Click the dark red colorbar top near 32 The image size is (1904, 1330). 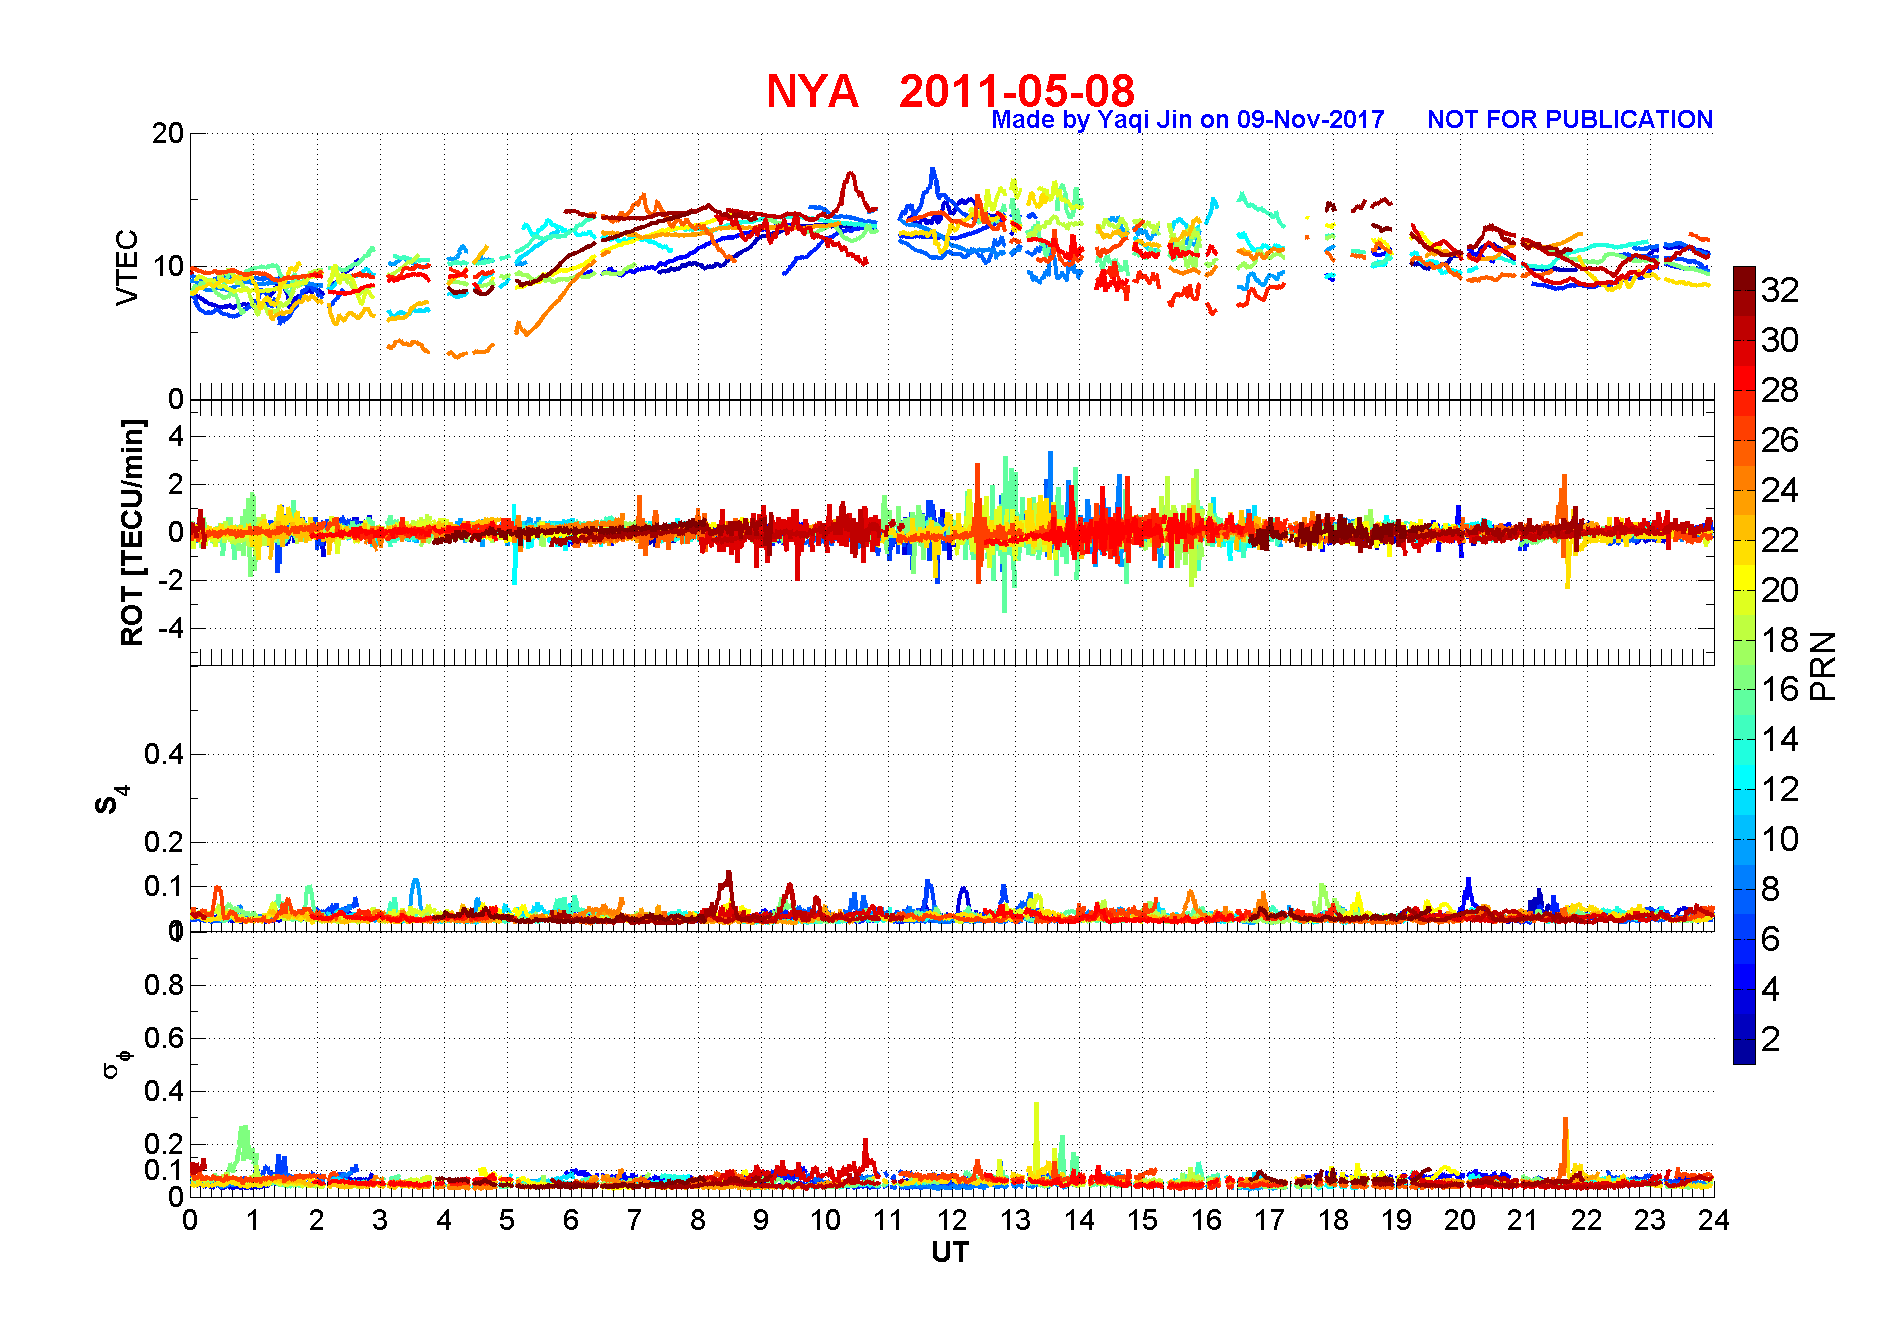click(x=1744, y=279)
